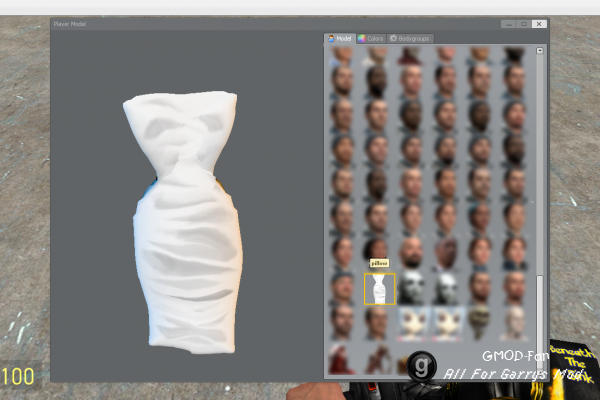This screenshot has width=600, height=400.
Task: Select the bandaged mummy head model
Action: [479, 322]
